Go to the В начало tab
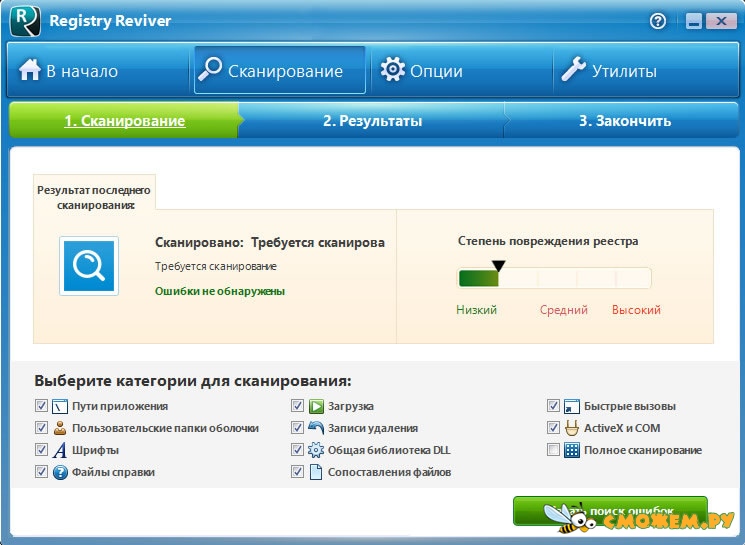This screenshot has width=745, height=545. tap(97, 70)
